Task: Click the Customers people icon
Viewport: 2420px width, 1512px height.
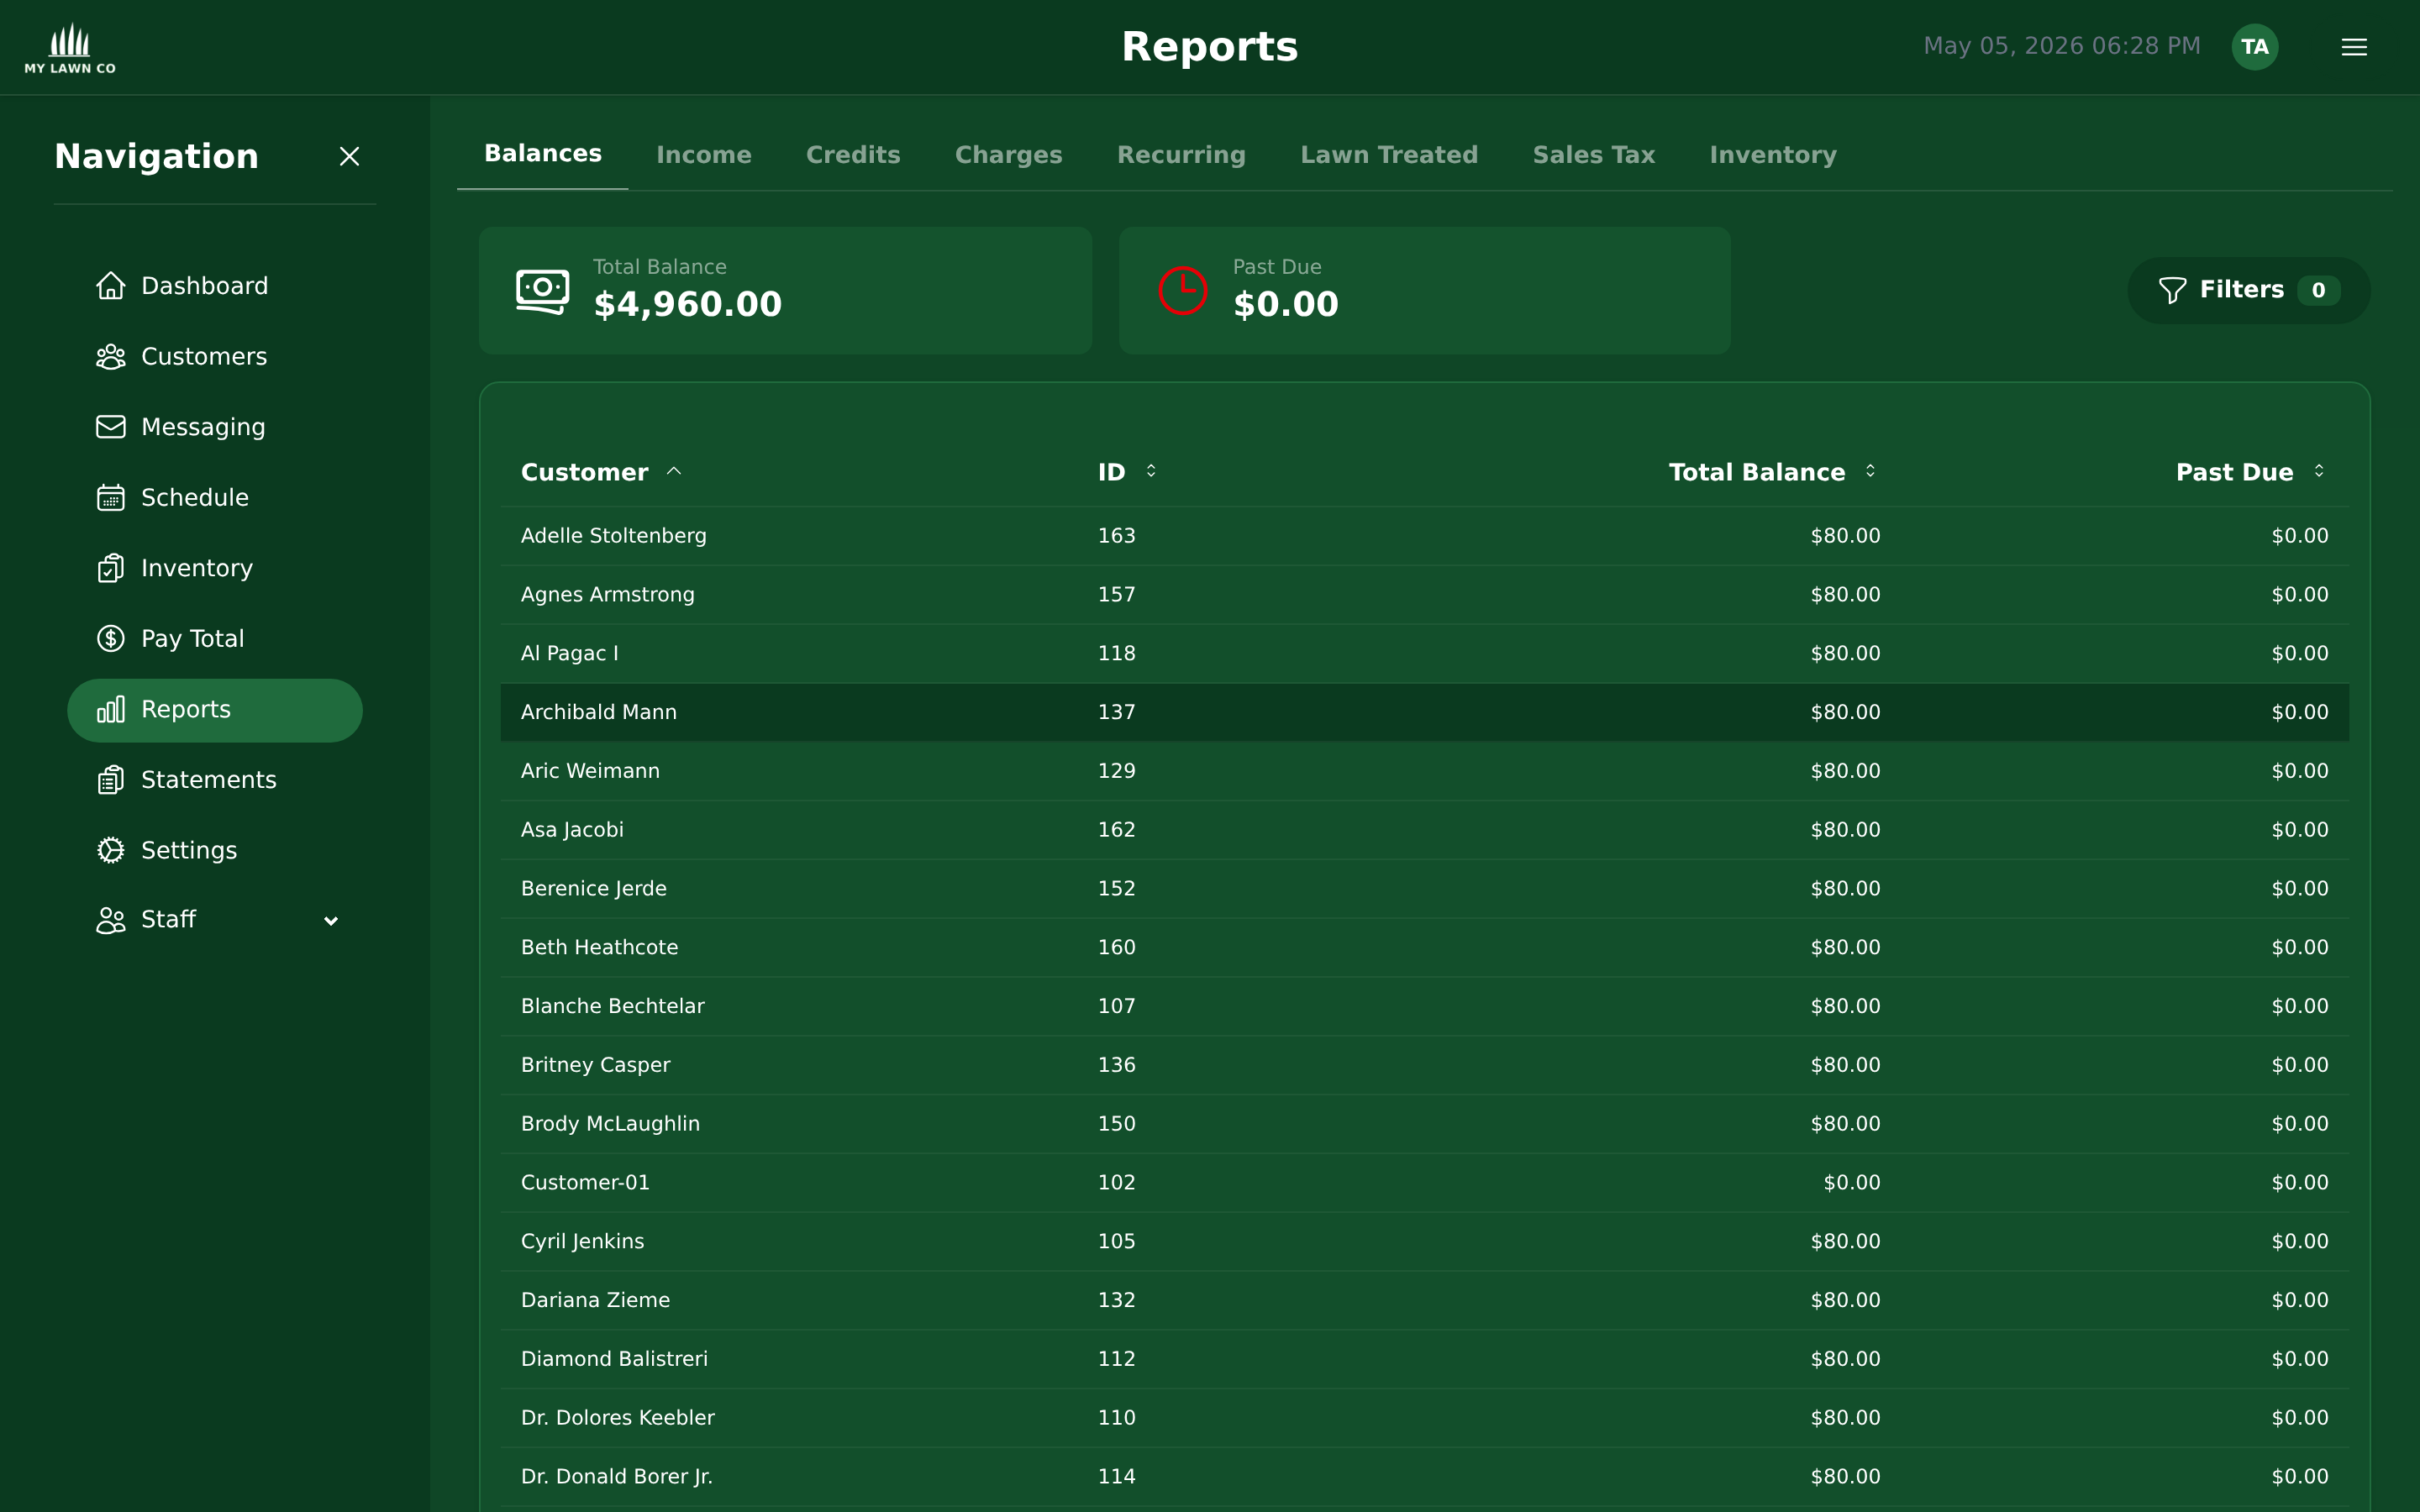Action: (x=111, y=356)
